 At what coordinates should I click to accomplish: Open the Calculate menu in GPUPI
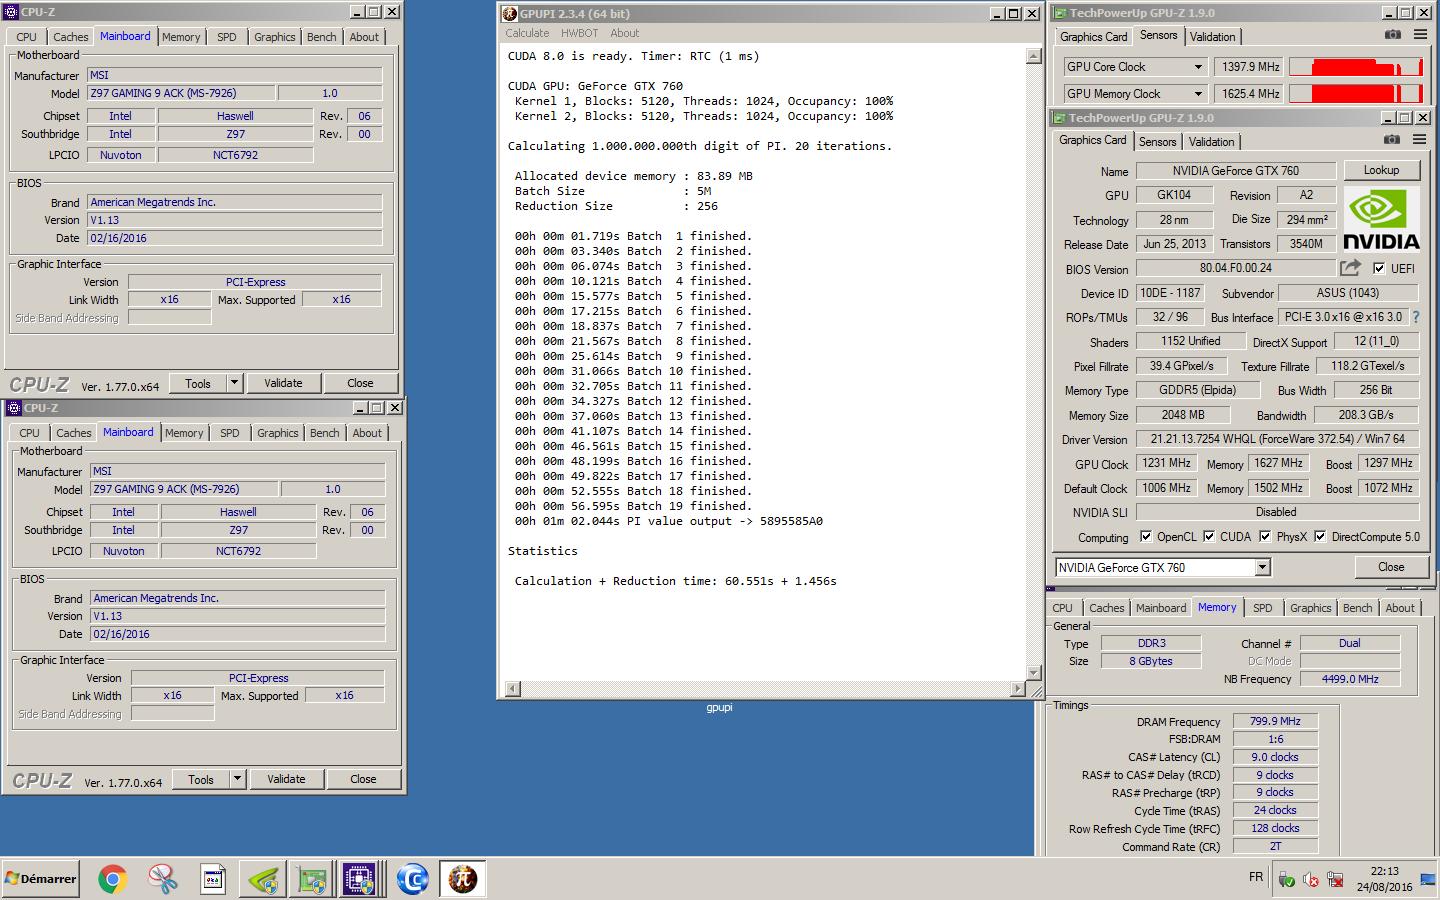(x=527, y=33)
